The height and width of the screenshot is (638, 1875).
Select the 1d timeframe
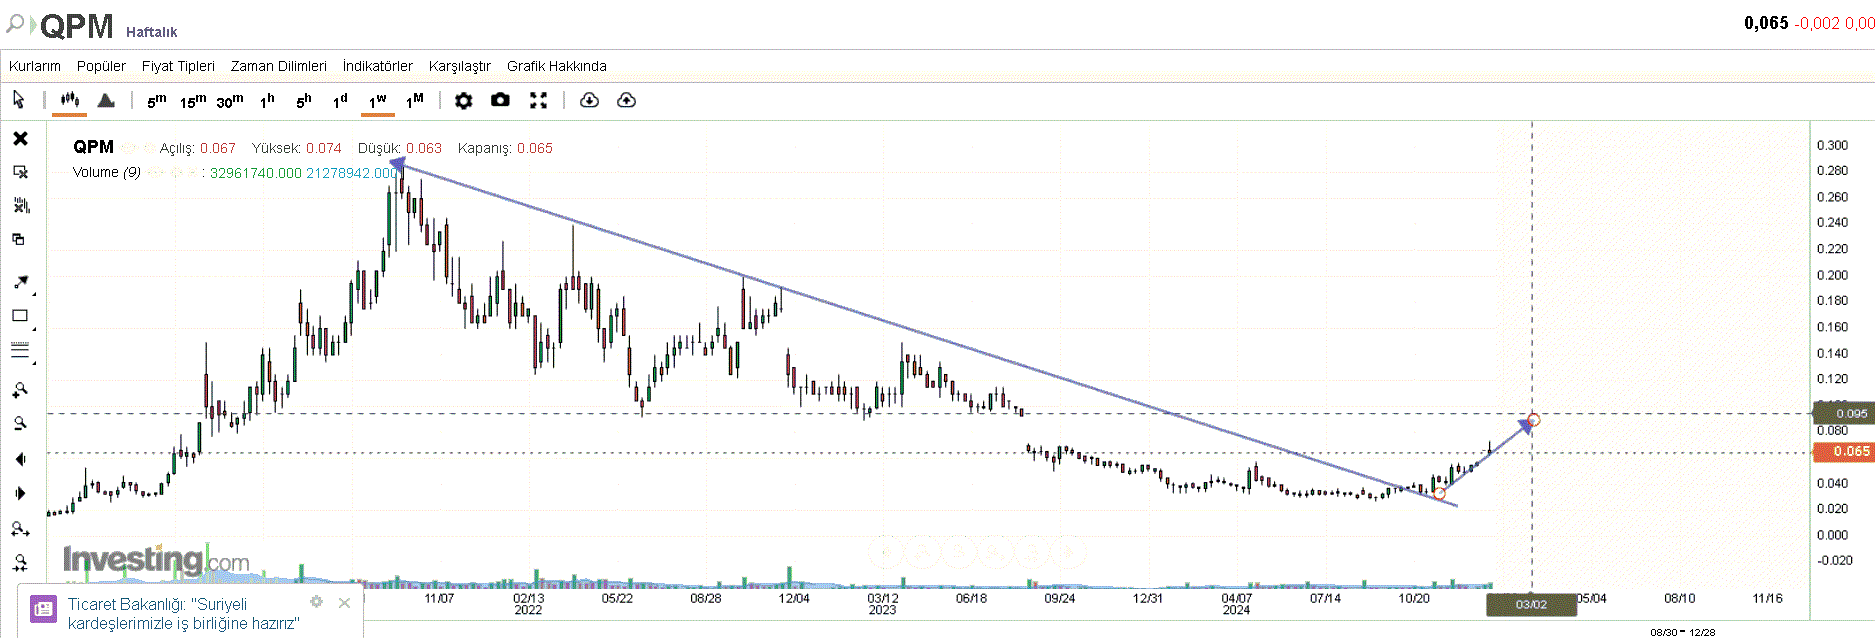click(340, 101)
